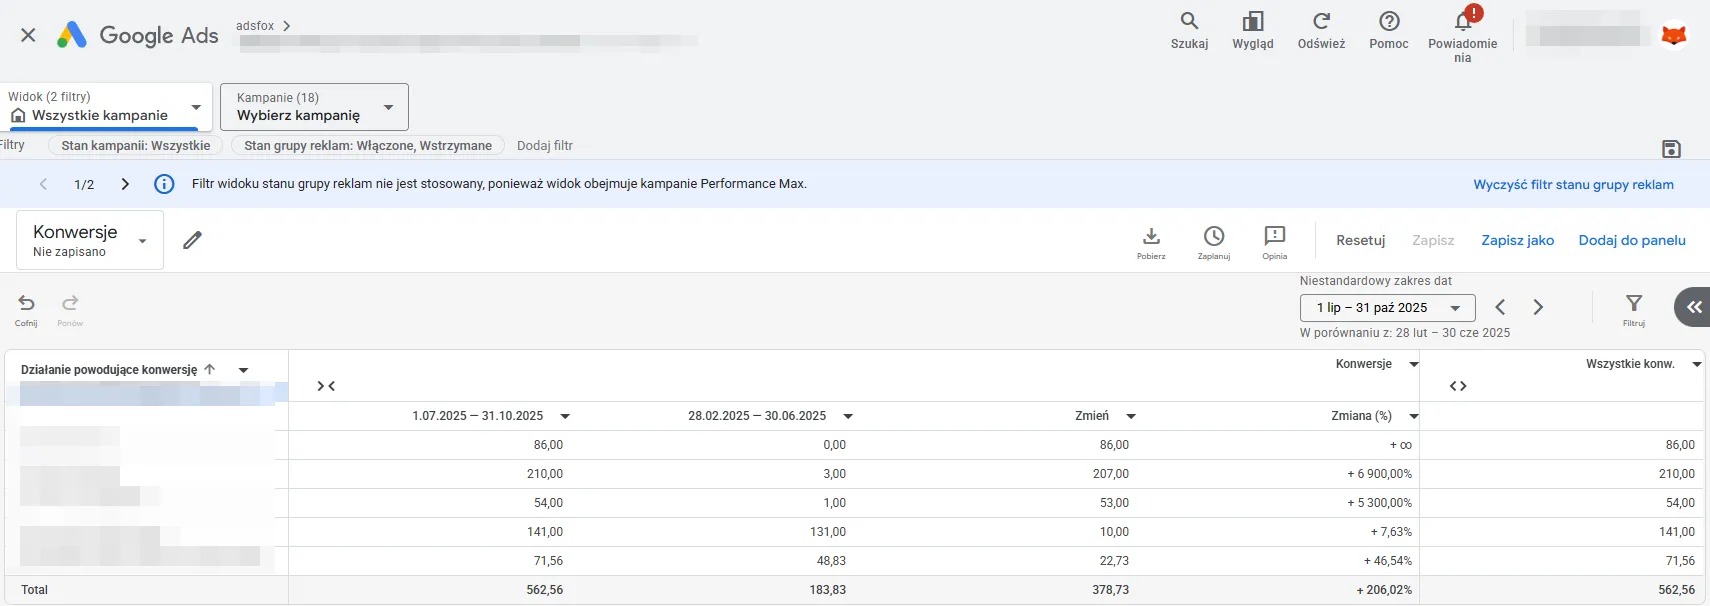The height and width of the screenshot is (606, 1710).
Task: Click the save filter floppy icon
Action: [1671, 149]
